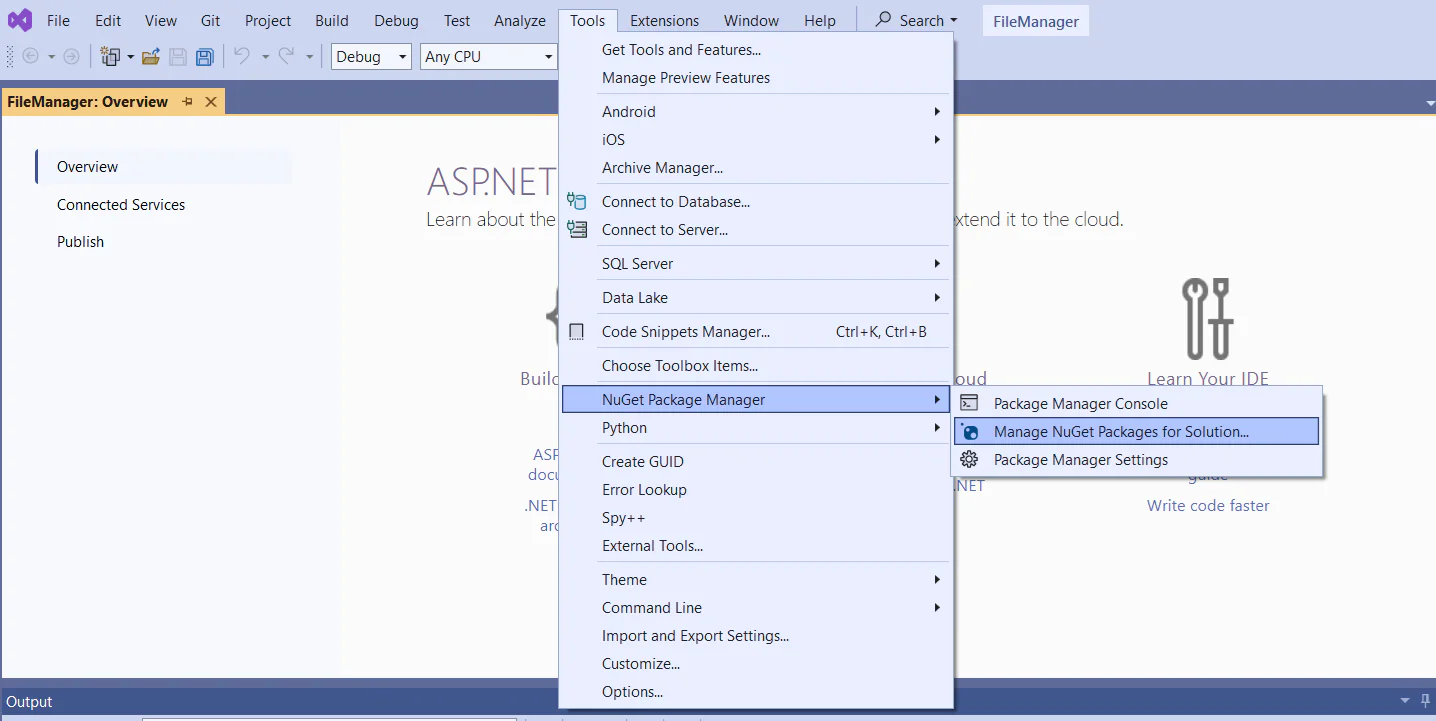Expand the New Project dropdown arrow

pyautogui.click(x=130, y=57)
